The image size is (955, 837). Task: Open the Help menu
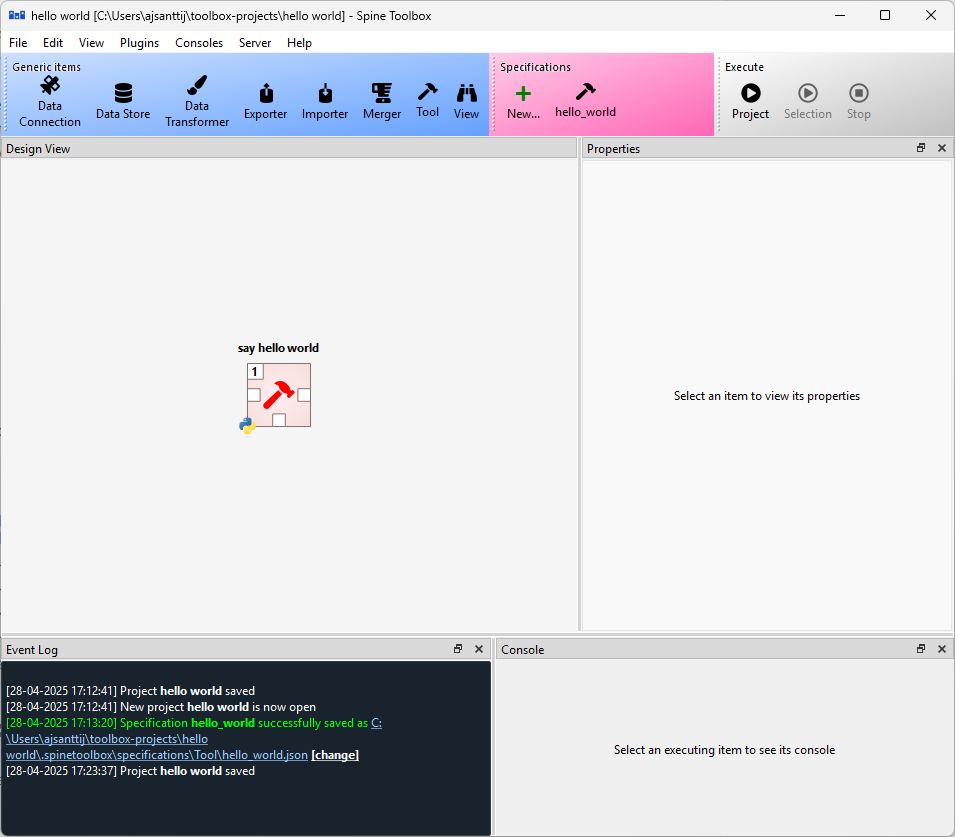point(299,43)
